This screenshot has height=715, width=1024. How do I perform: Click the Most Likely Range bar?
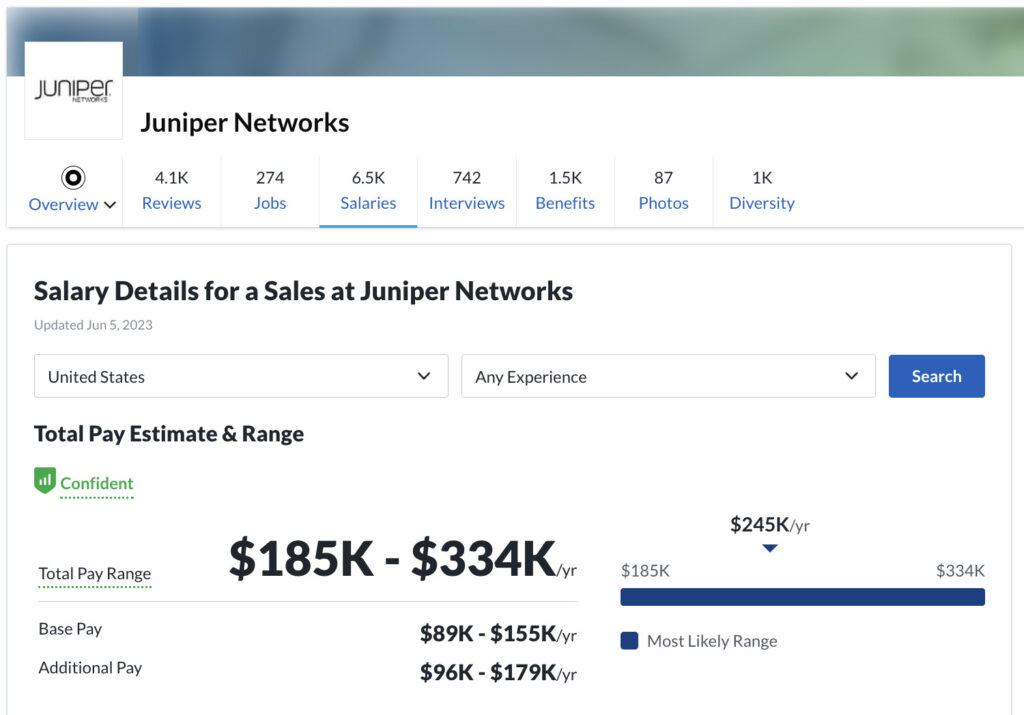click(x=803, y=597)
